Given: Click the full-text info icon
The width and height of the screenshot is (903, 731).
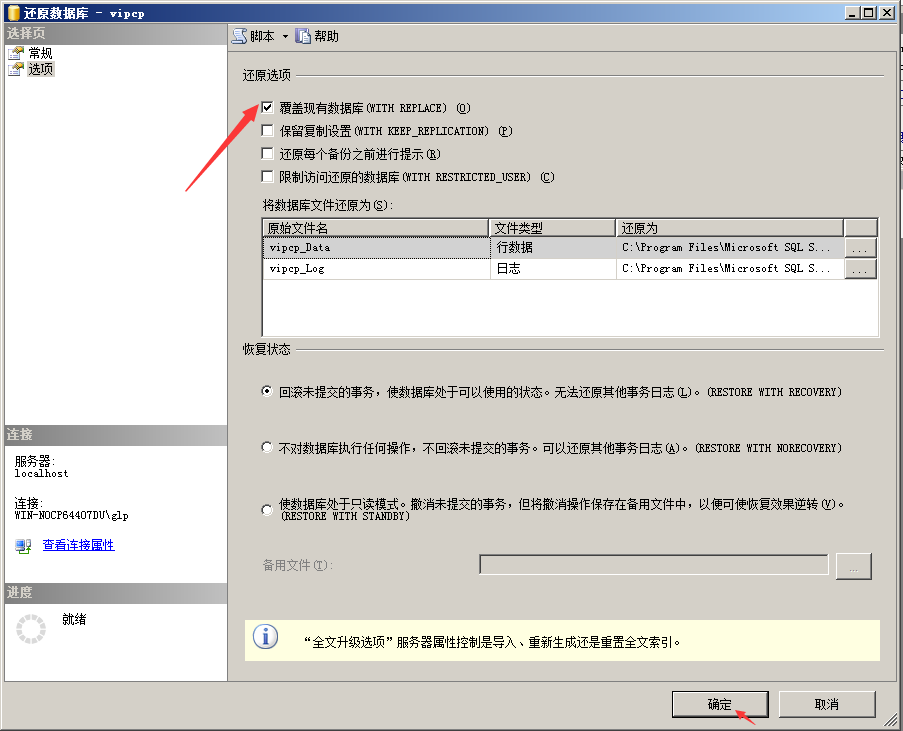Looking at the screenshot, I should (x=265, y=637).
